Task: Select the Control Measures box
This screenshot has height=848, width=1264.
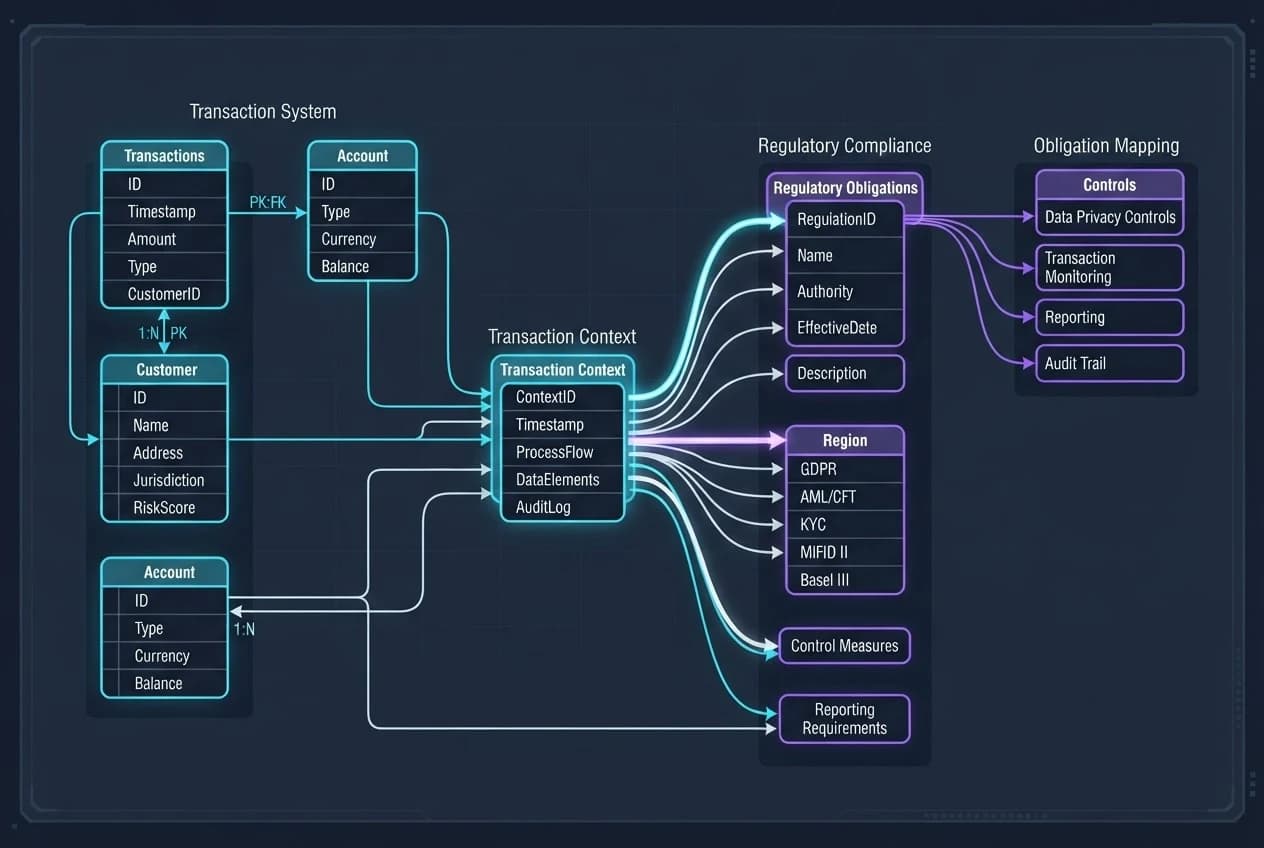Action: (x=845, y=646)
